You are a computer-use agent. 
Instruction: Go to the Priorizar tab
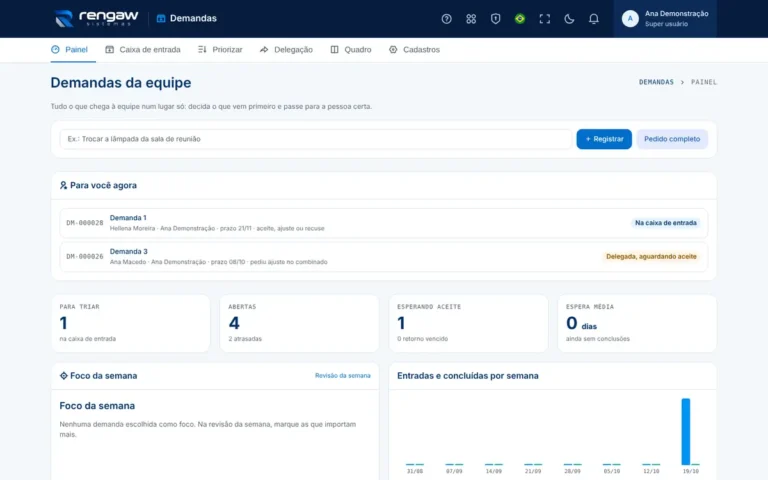(x=220, y=49)
